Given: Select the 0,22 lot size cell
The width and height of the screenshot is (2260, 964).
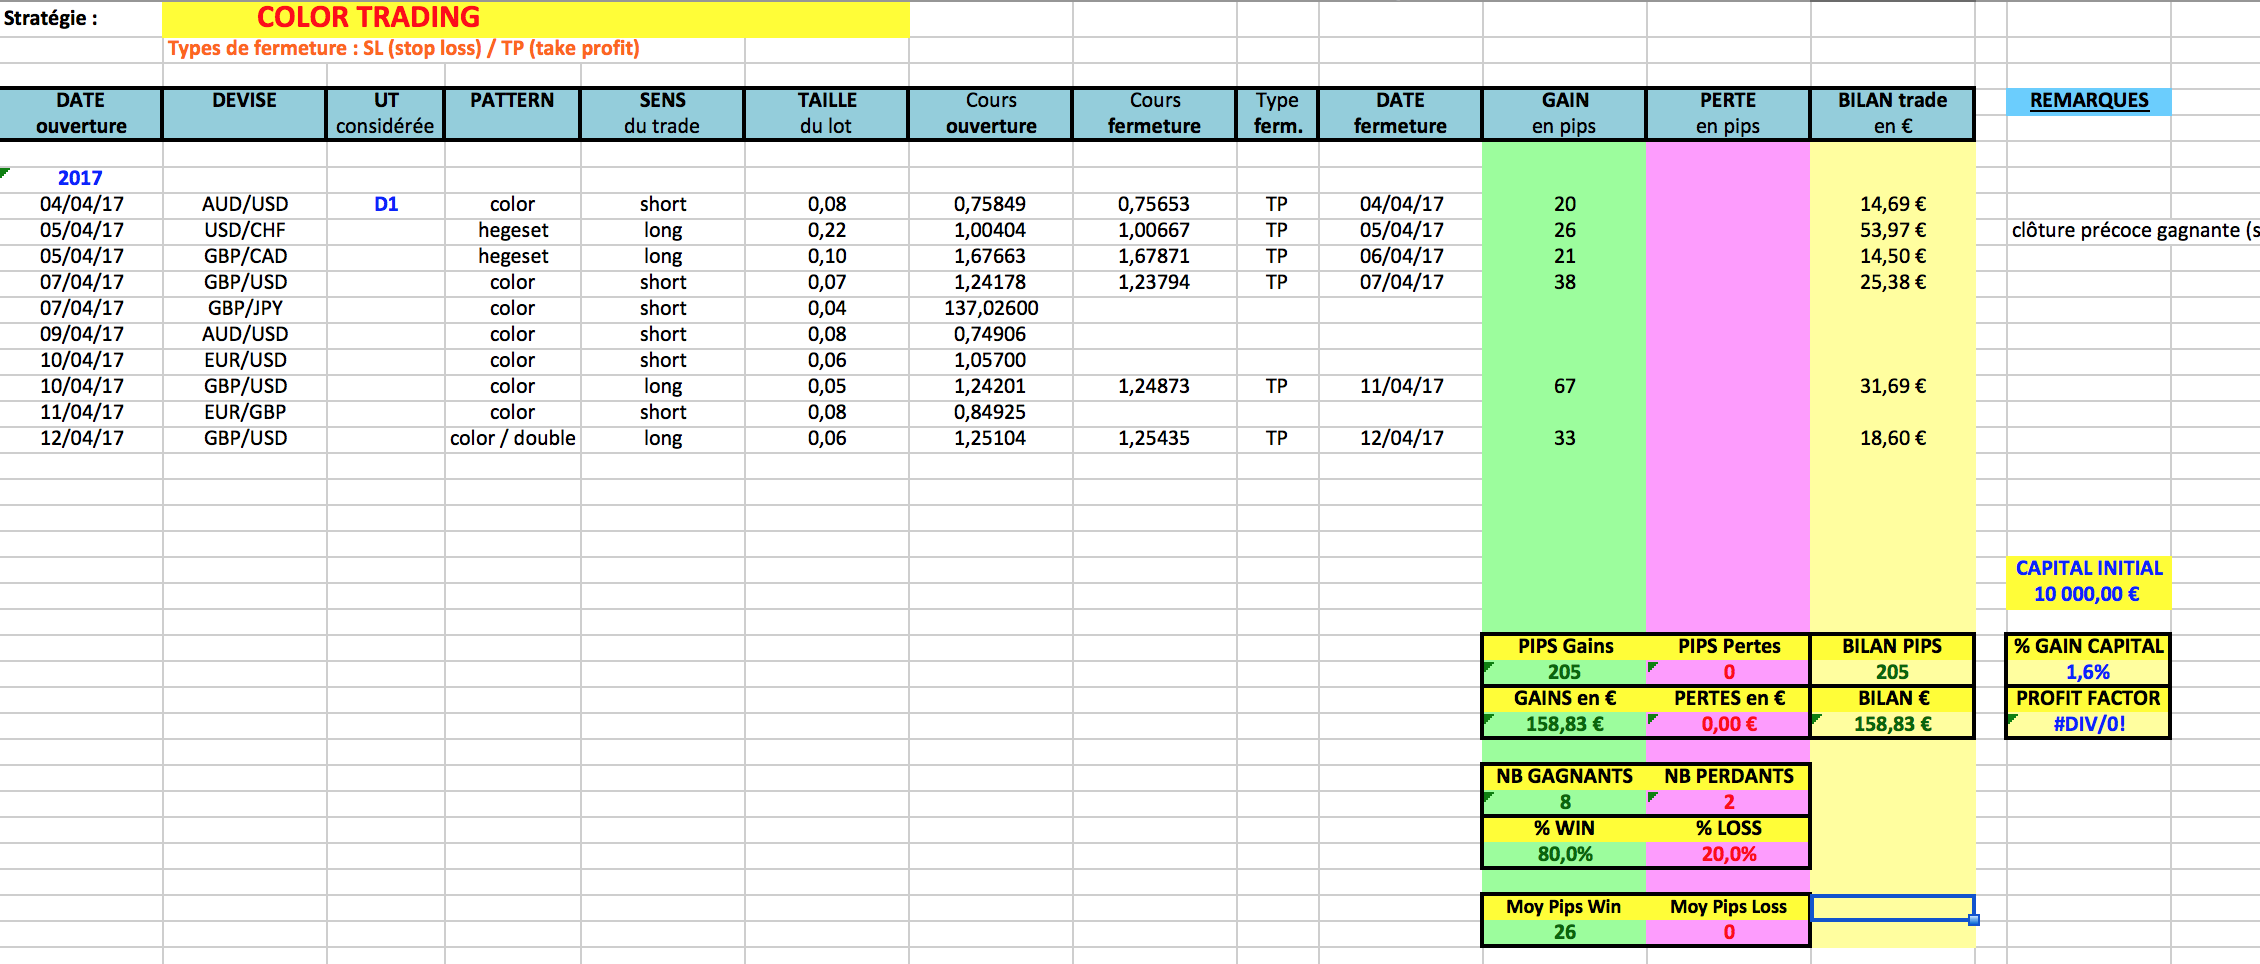Looking at the screenshot, I should tap(827, 230).
